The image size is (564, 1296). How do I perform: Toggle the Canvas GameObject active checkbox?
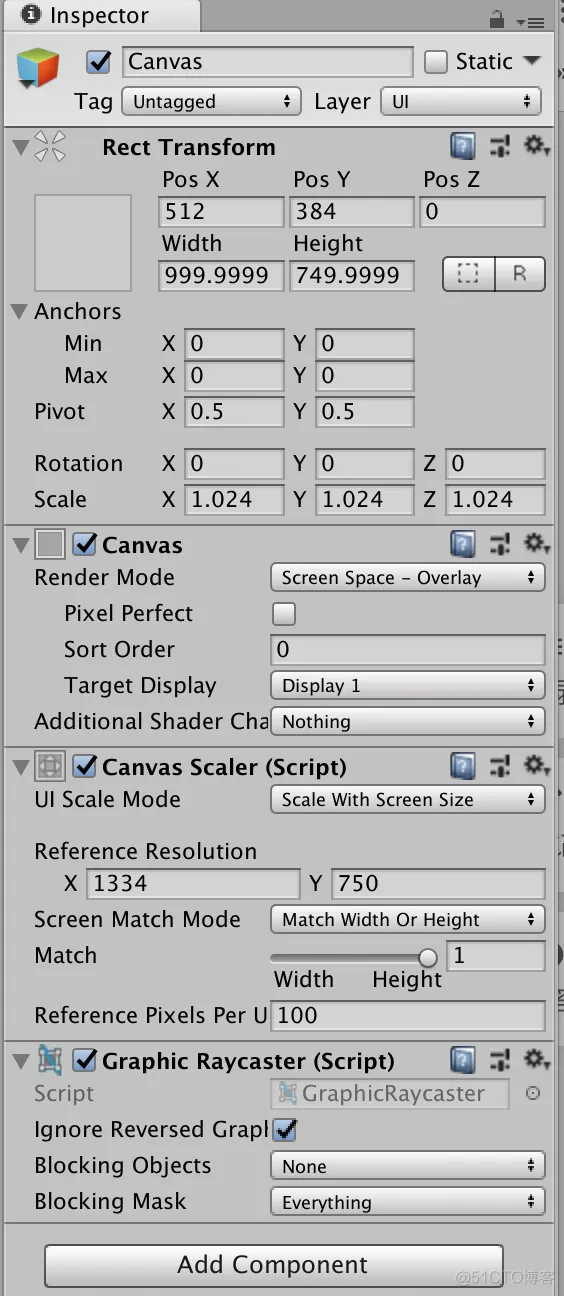click(99, 62)
